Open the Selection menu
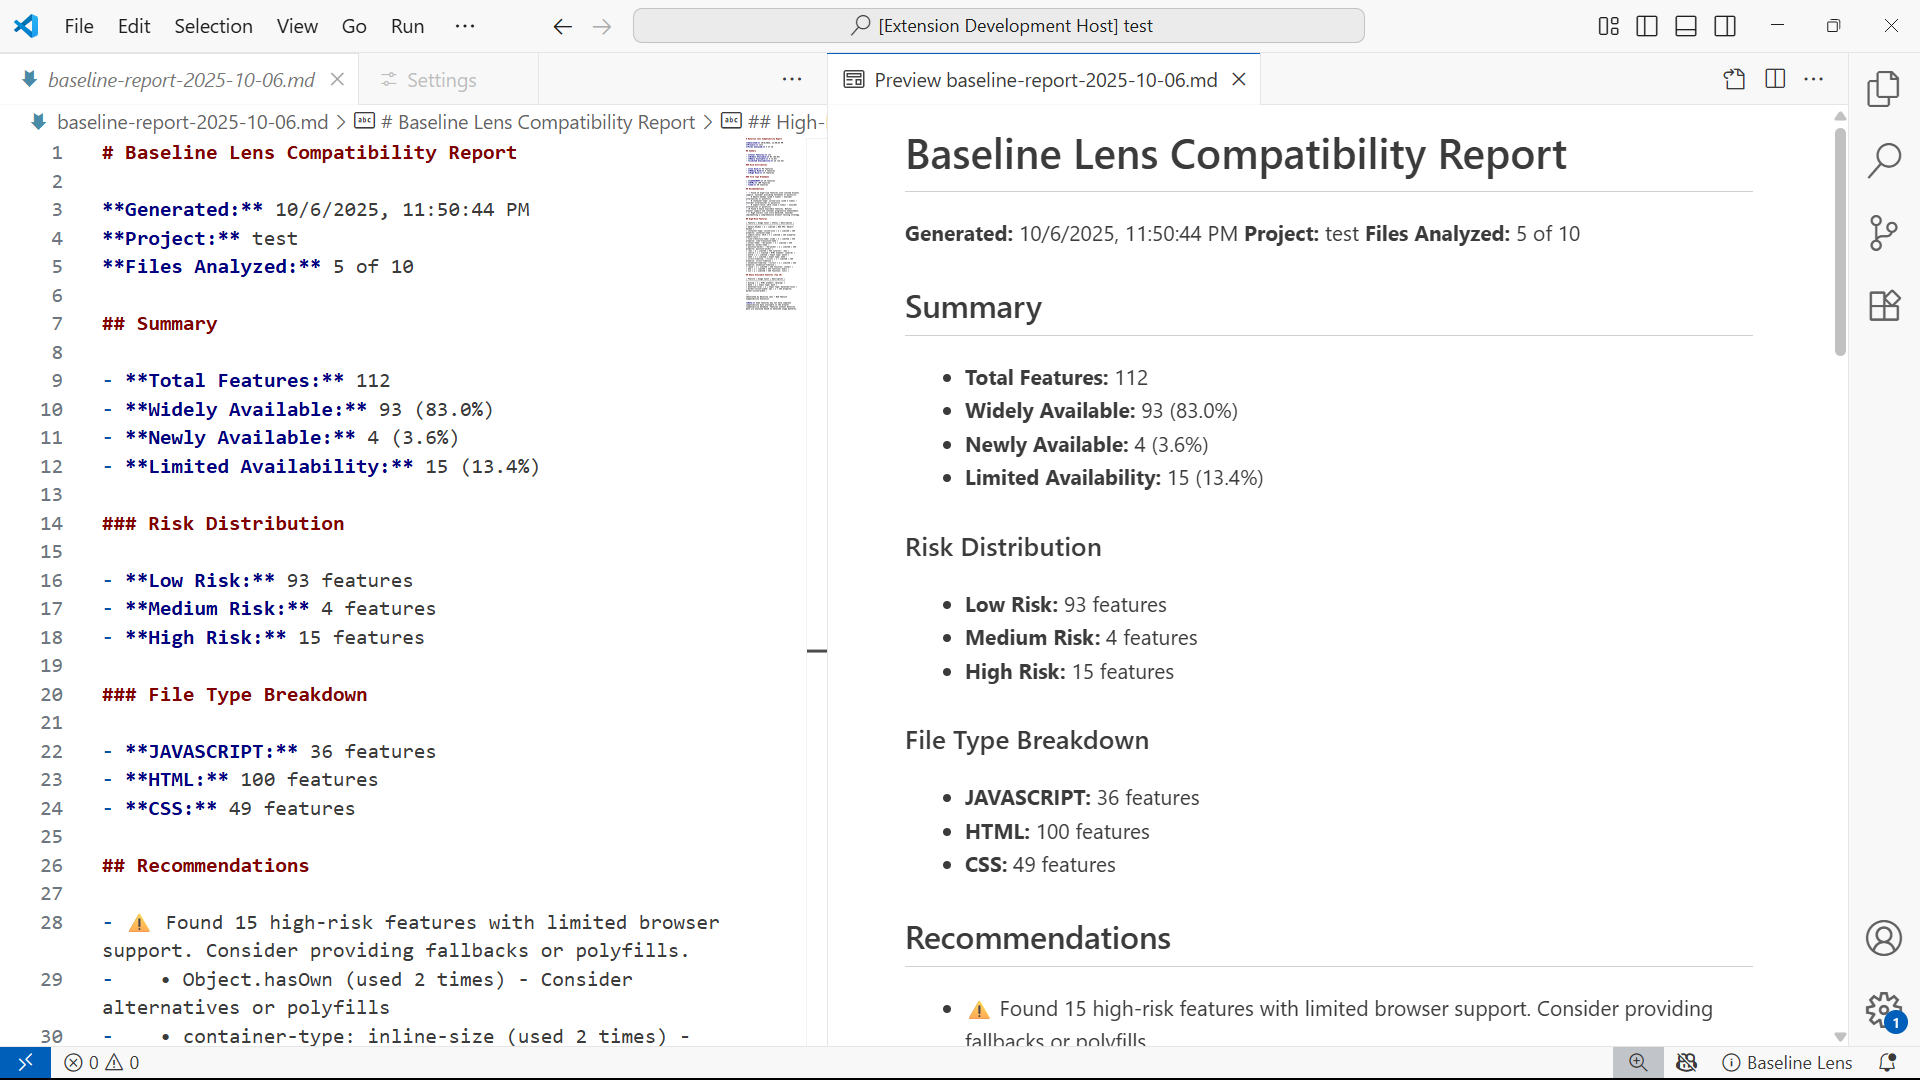Image resolution: width=1920 pixels, height=1080 pixels. (213, 26)
